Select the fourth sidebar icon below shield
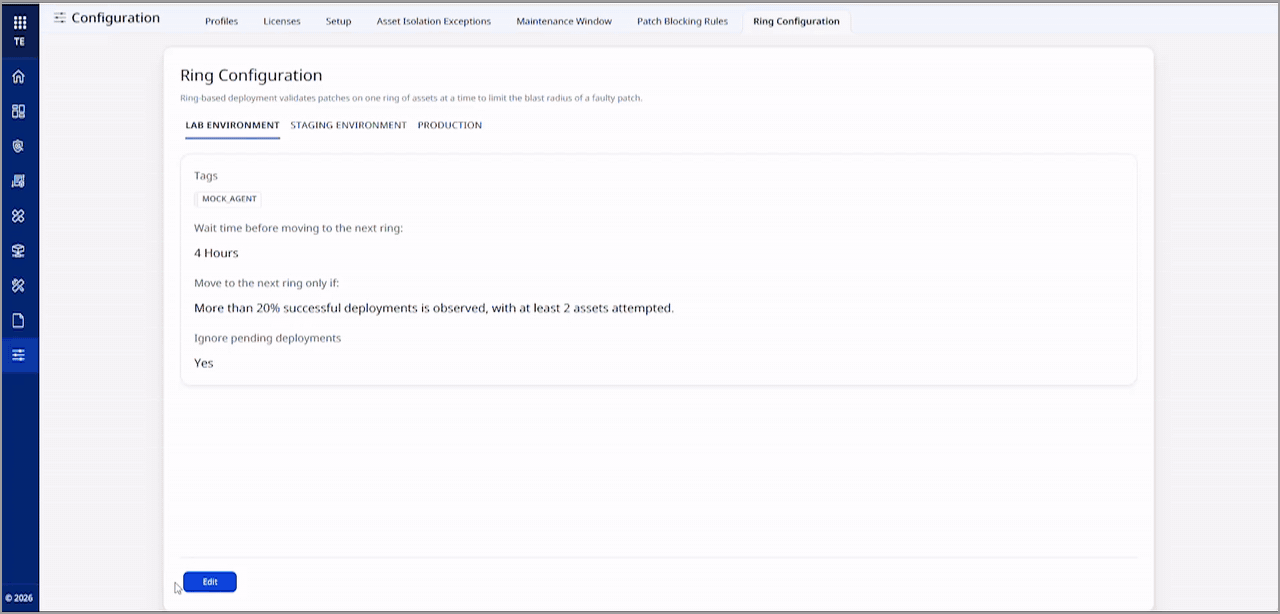Viewport: 1280px width, 614px height. coord(18,181)
